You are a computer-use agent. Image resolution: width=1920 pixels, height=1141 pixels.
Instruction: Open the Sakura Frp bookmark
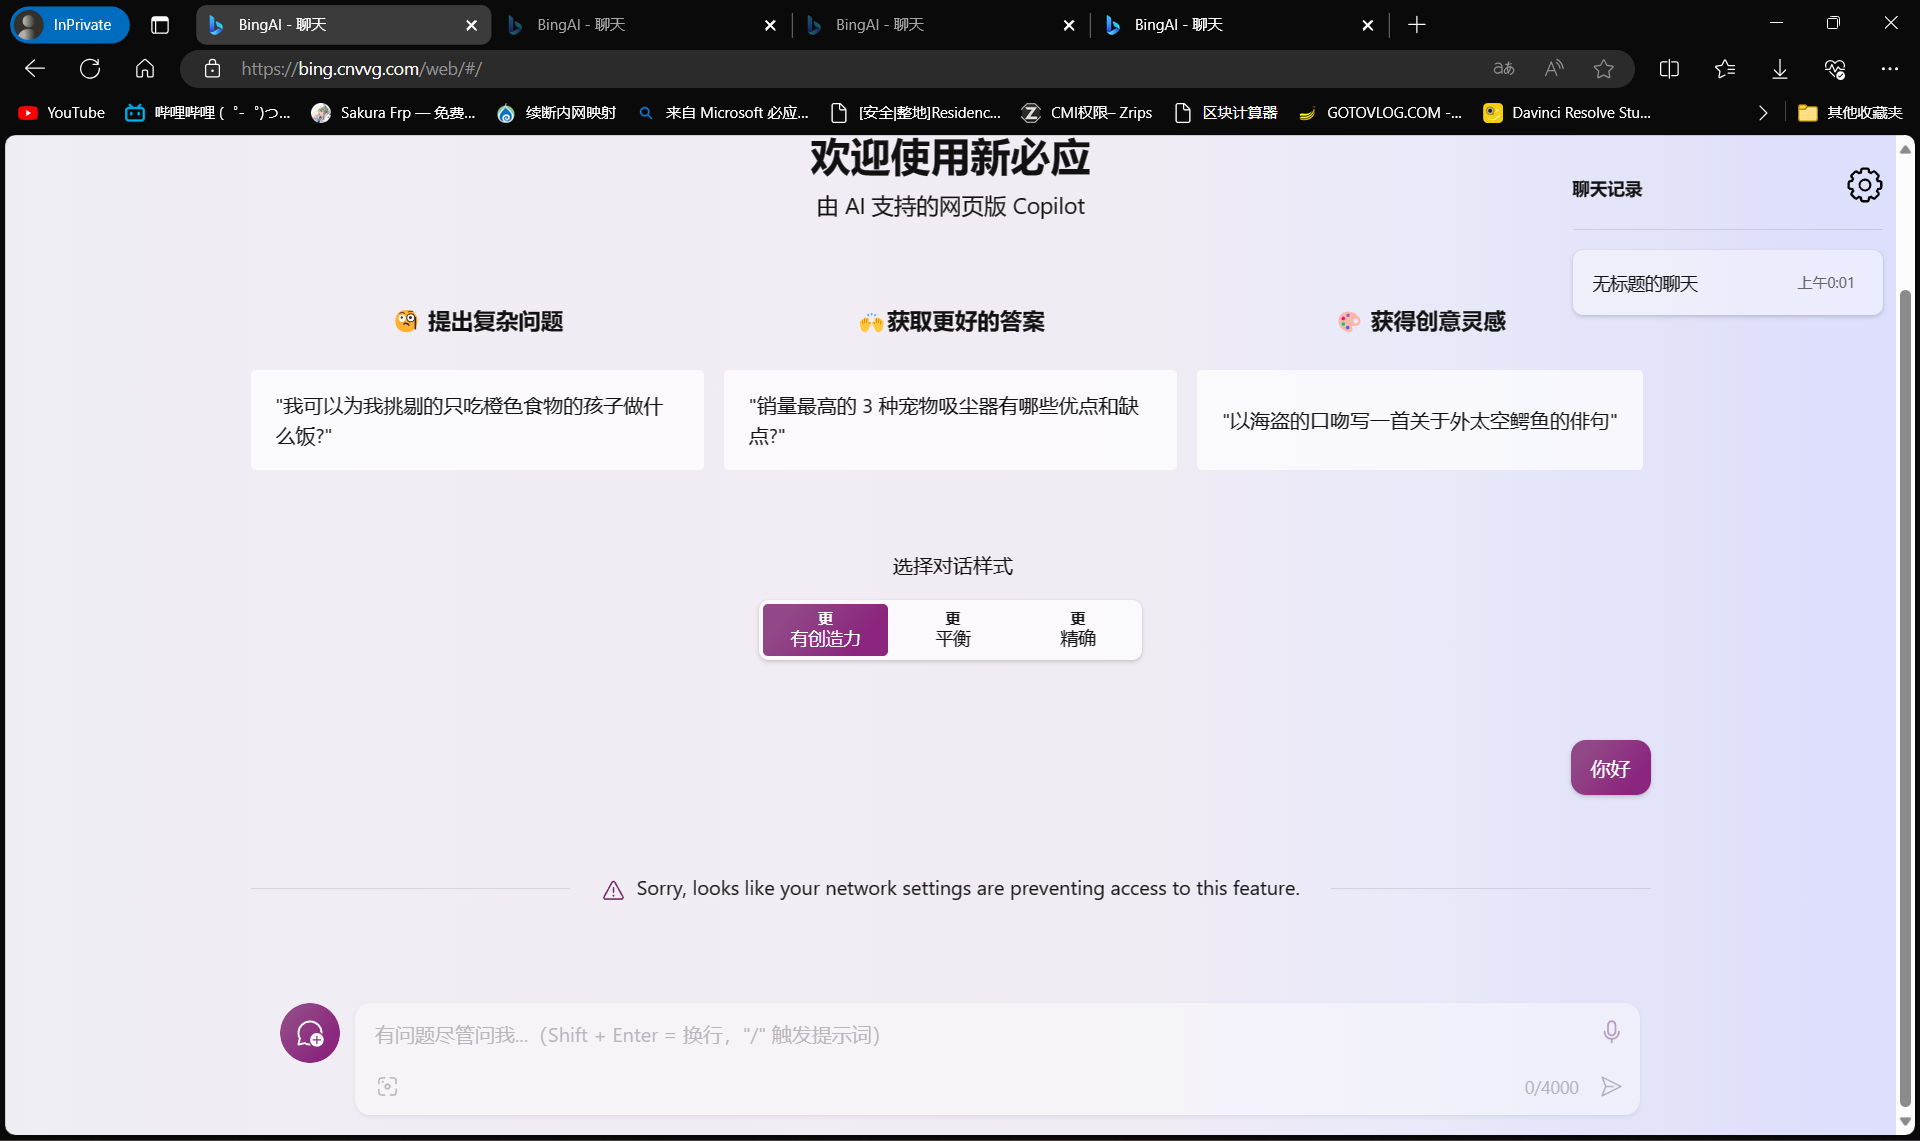click(393, 113)
